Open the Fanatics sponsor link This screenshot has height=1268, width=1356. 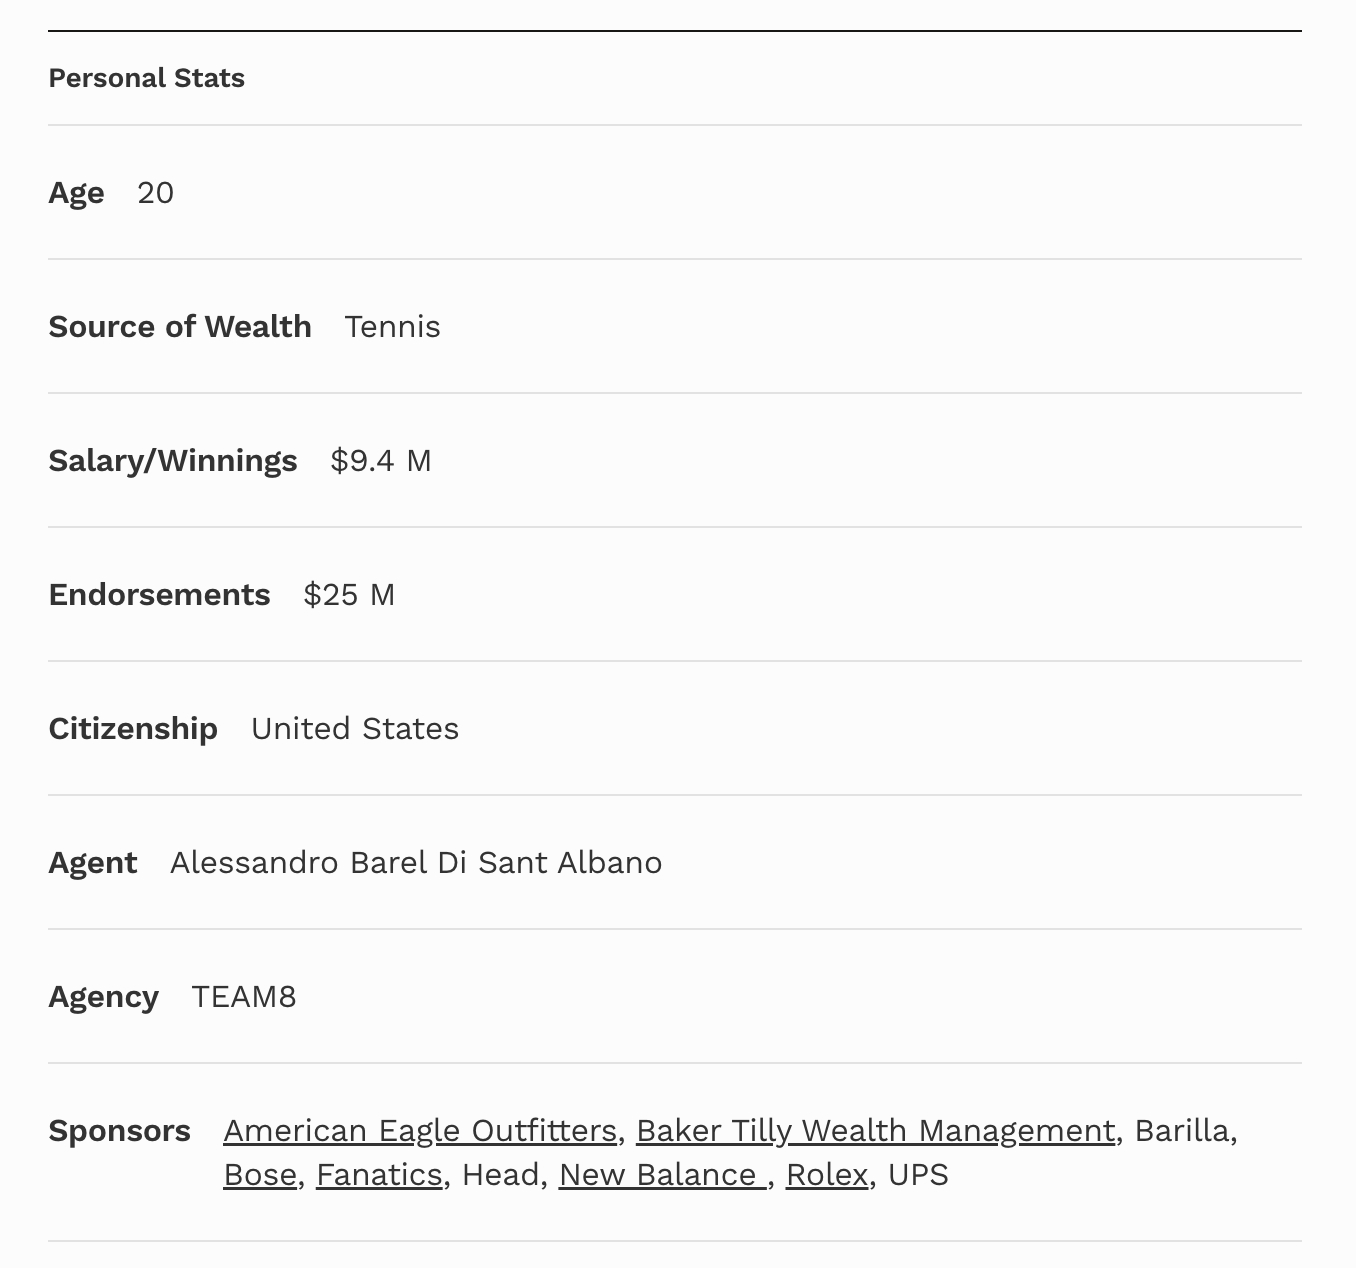(x=379, y=1175)
